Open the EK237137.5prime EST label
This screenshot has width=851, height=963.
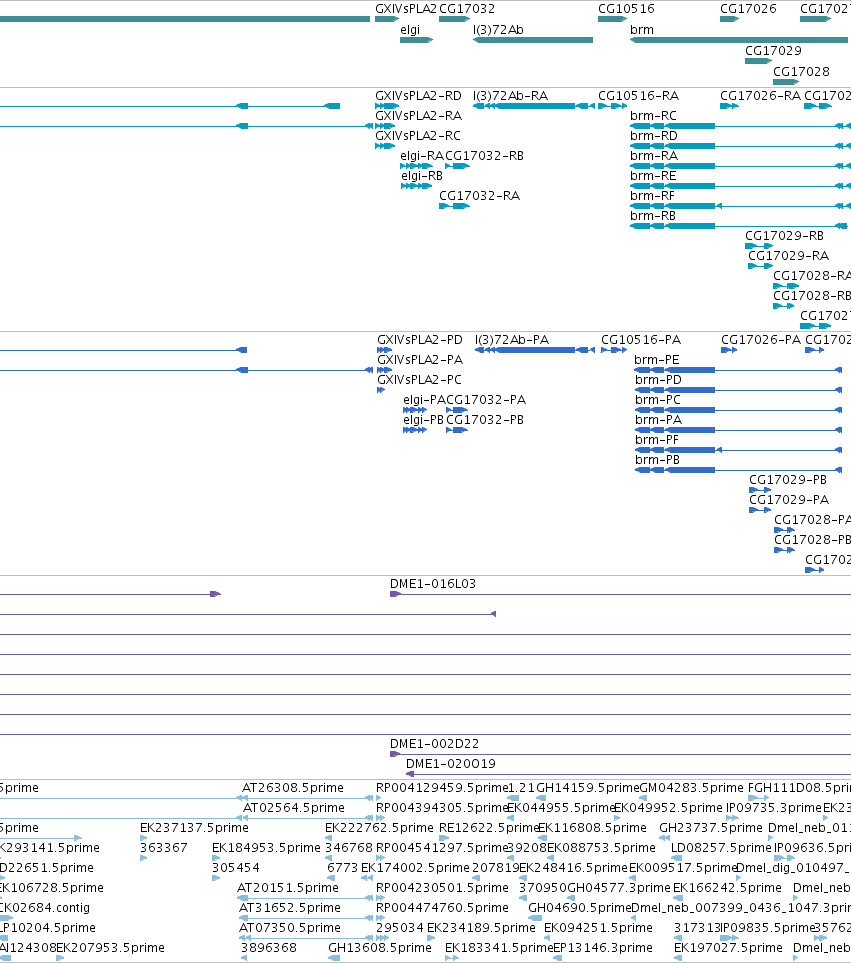pos(194,827)
